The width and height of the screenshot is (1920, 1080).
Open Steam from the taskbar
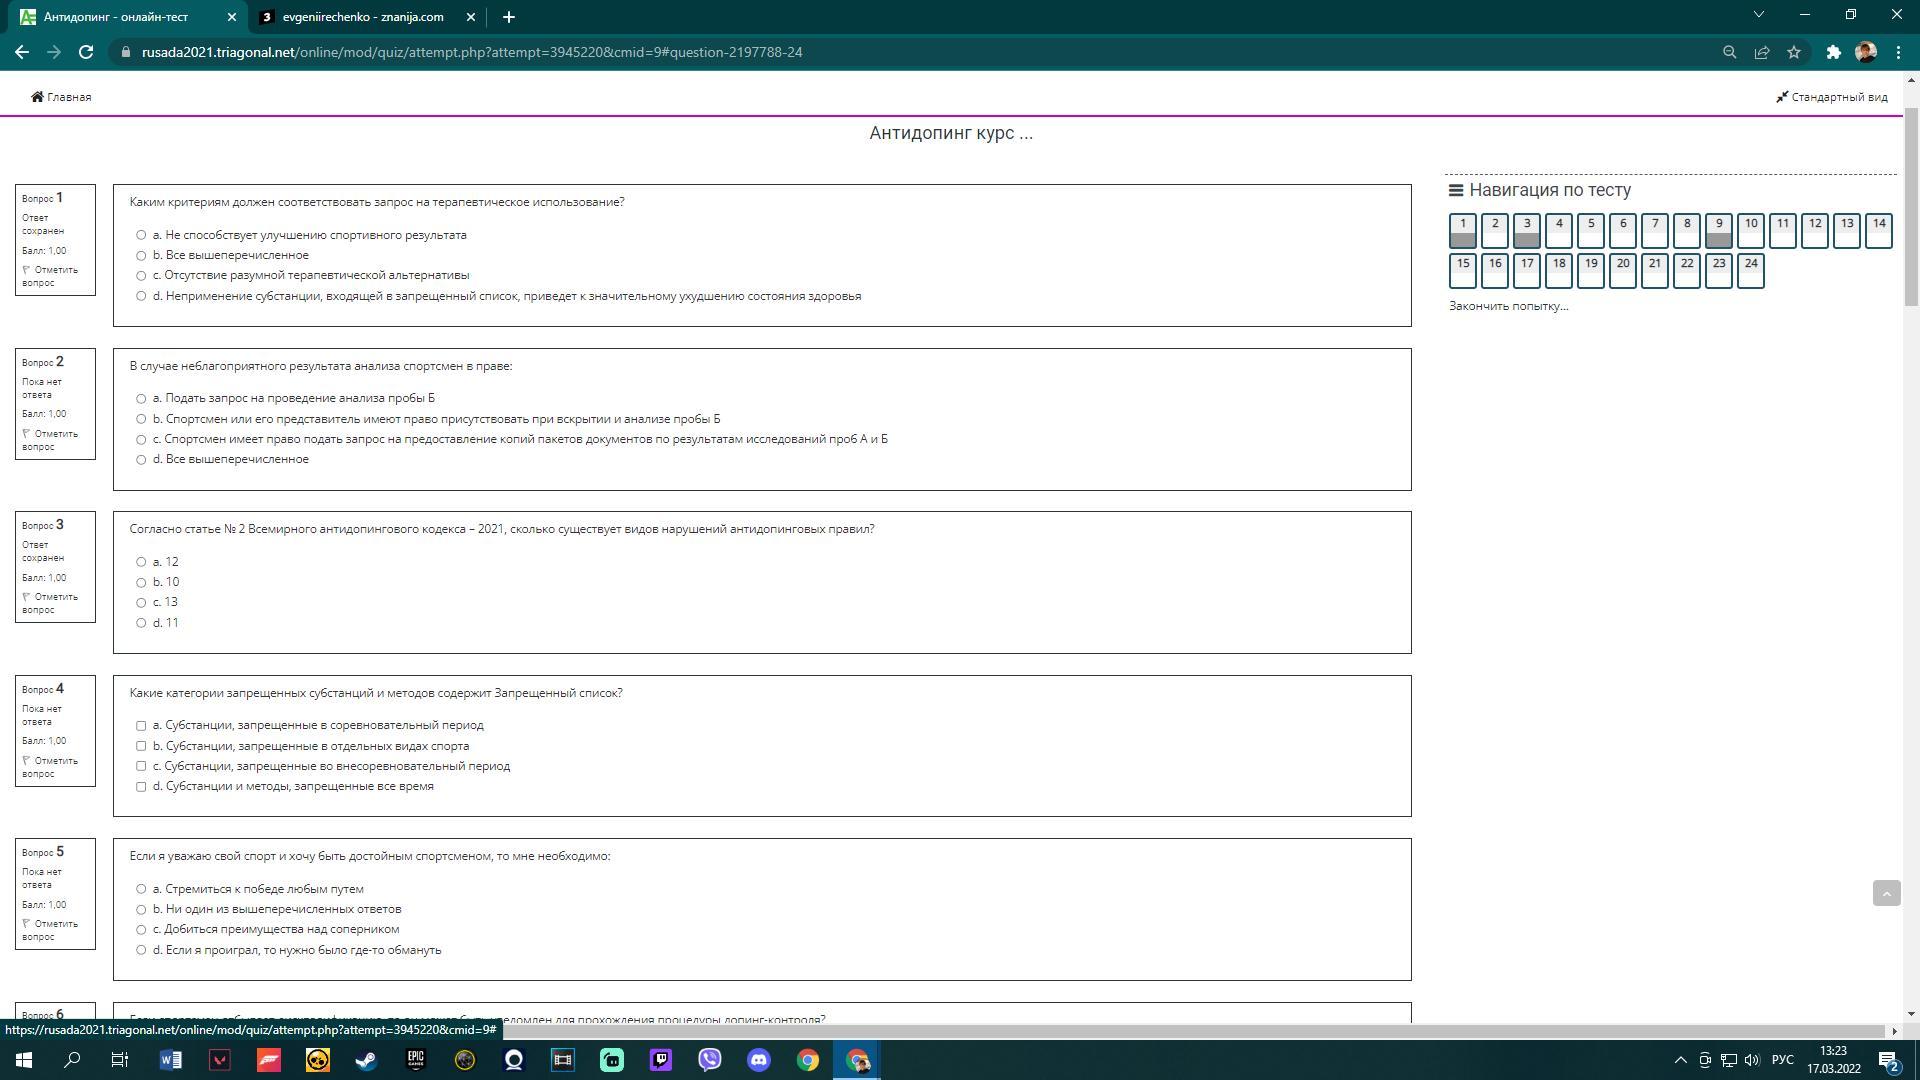[366, 1060]
